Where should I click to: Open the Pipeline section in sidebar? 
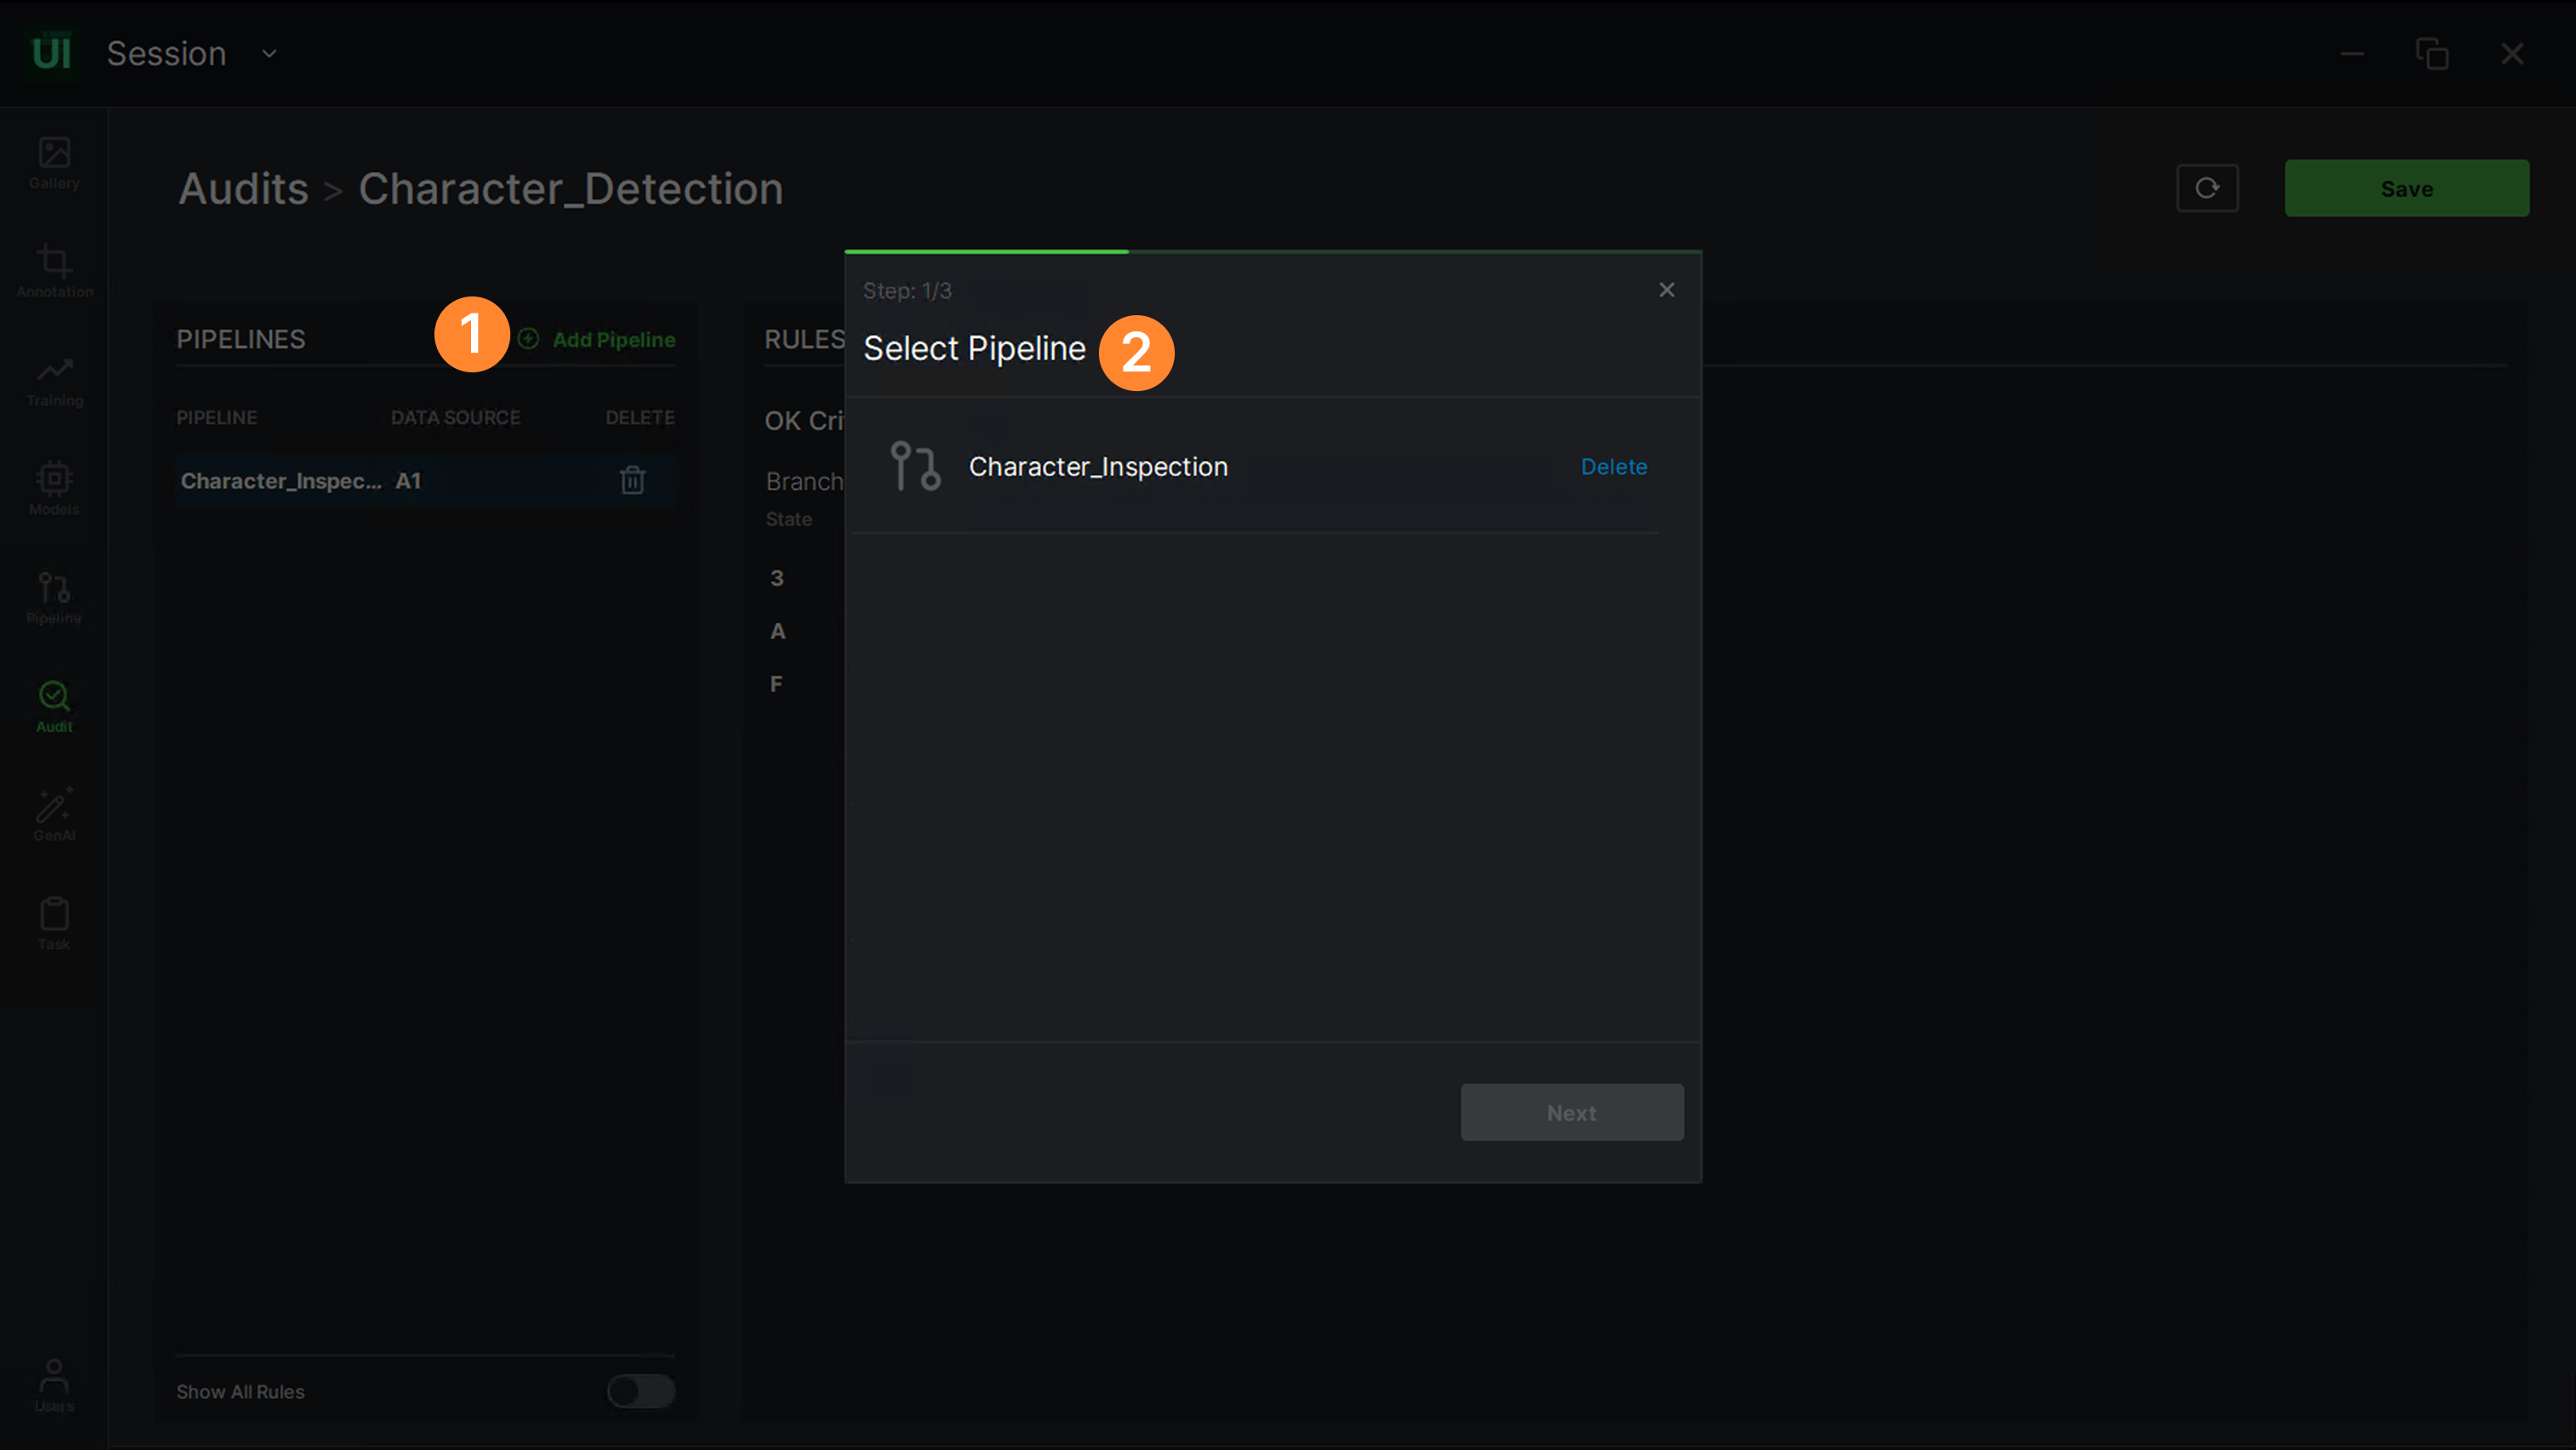pos(54,598)
